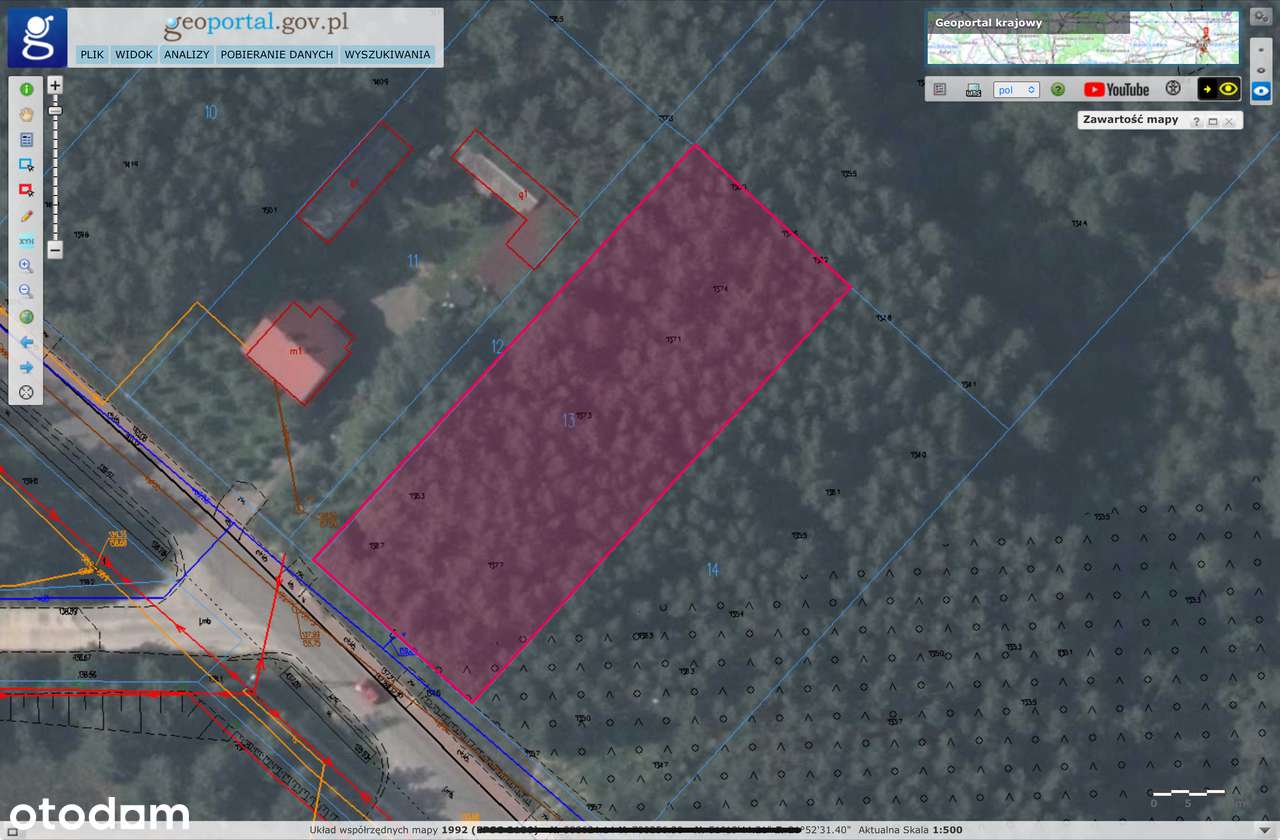Click the globe full-extent icon

tap(26, 317)
